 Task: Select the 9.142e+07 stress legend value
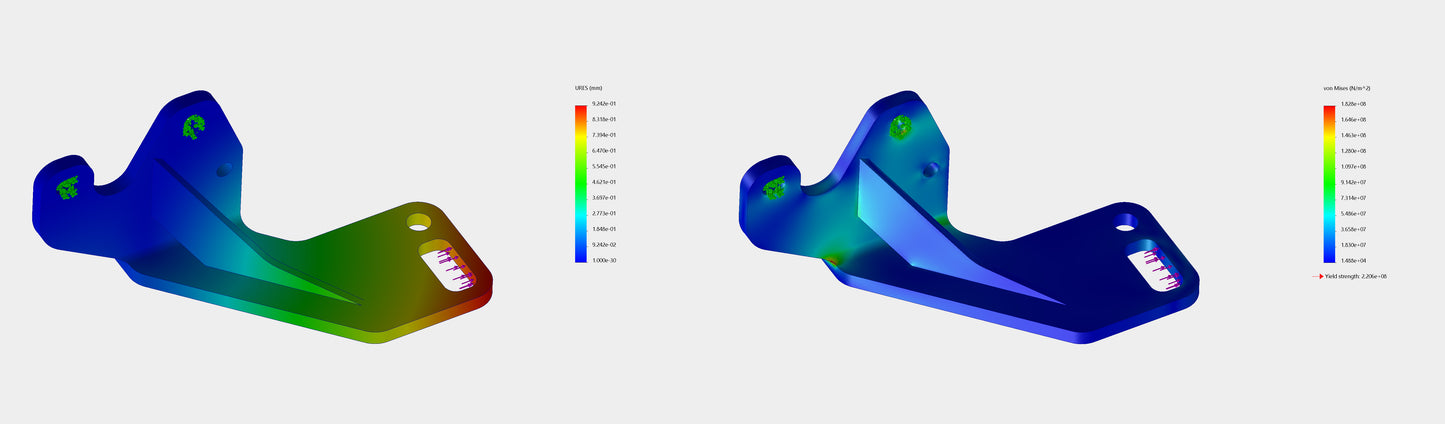(x=1353, y=182)
